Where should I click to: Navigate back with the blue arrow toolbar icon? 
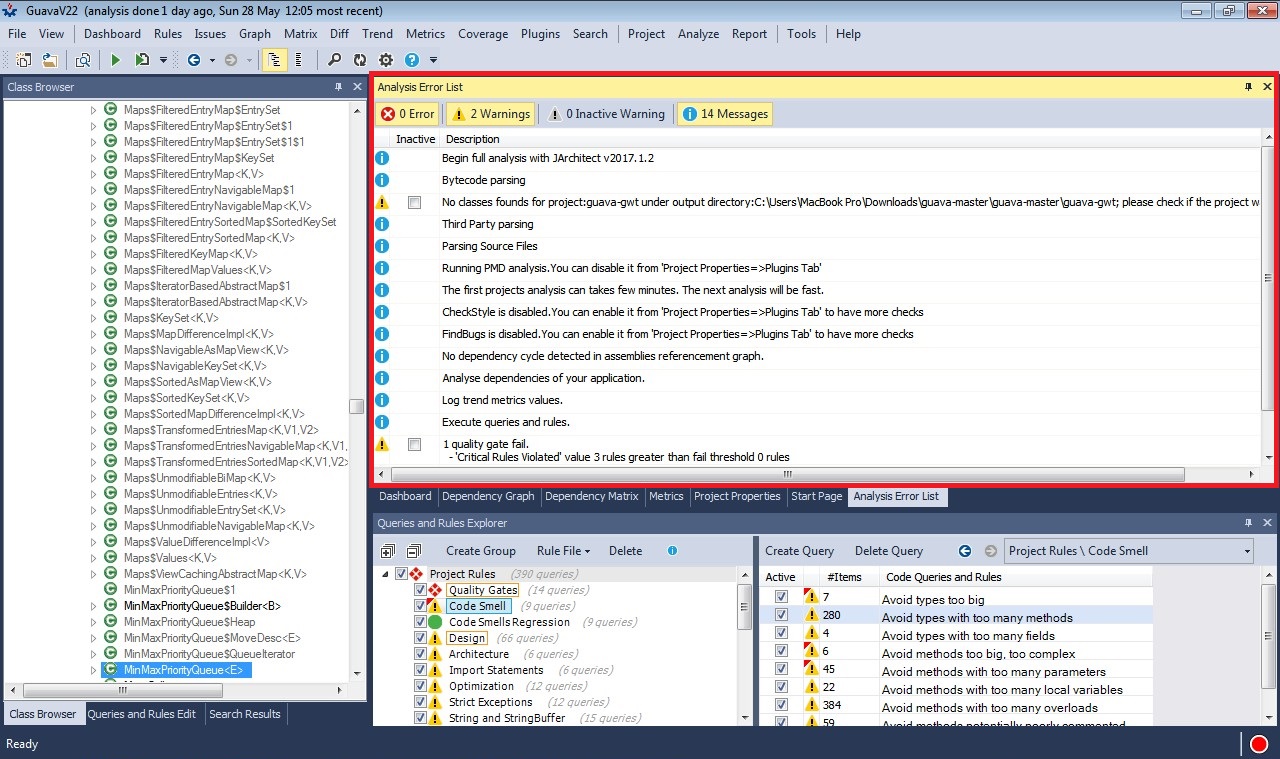(x=193, y=60)
